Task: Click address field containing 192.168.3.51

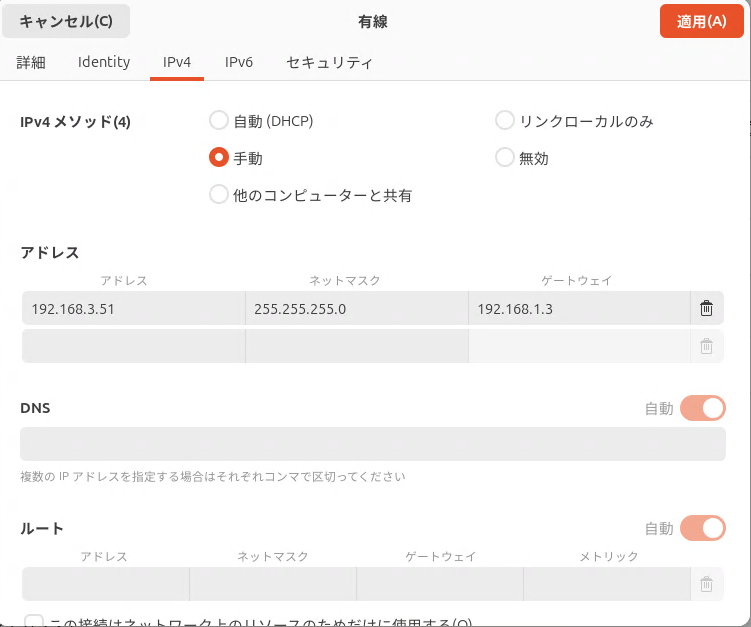Action: point(134,308)
